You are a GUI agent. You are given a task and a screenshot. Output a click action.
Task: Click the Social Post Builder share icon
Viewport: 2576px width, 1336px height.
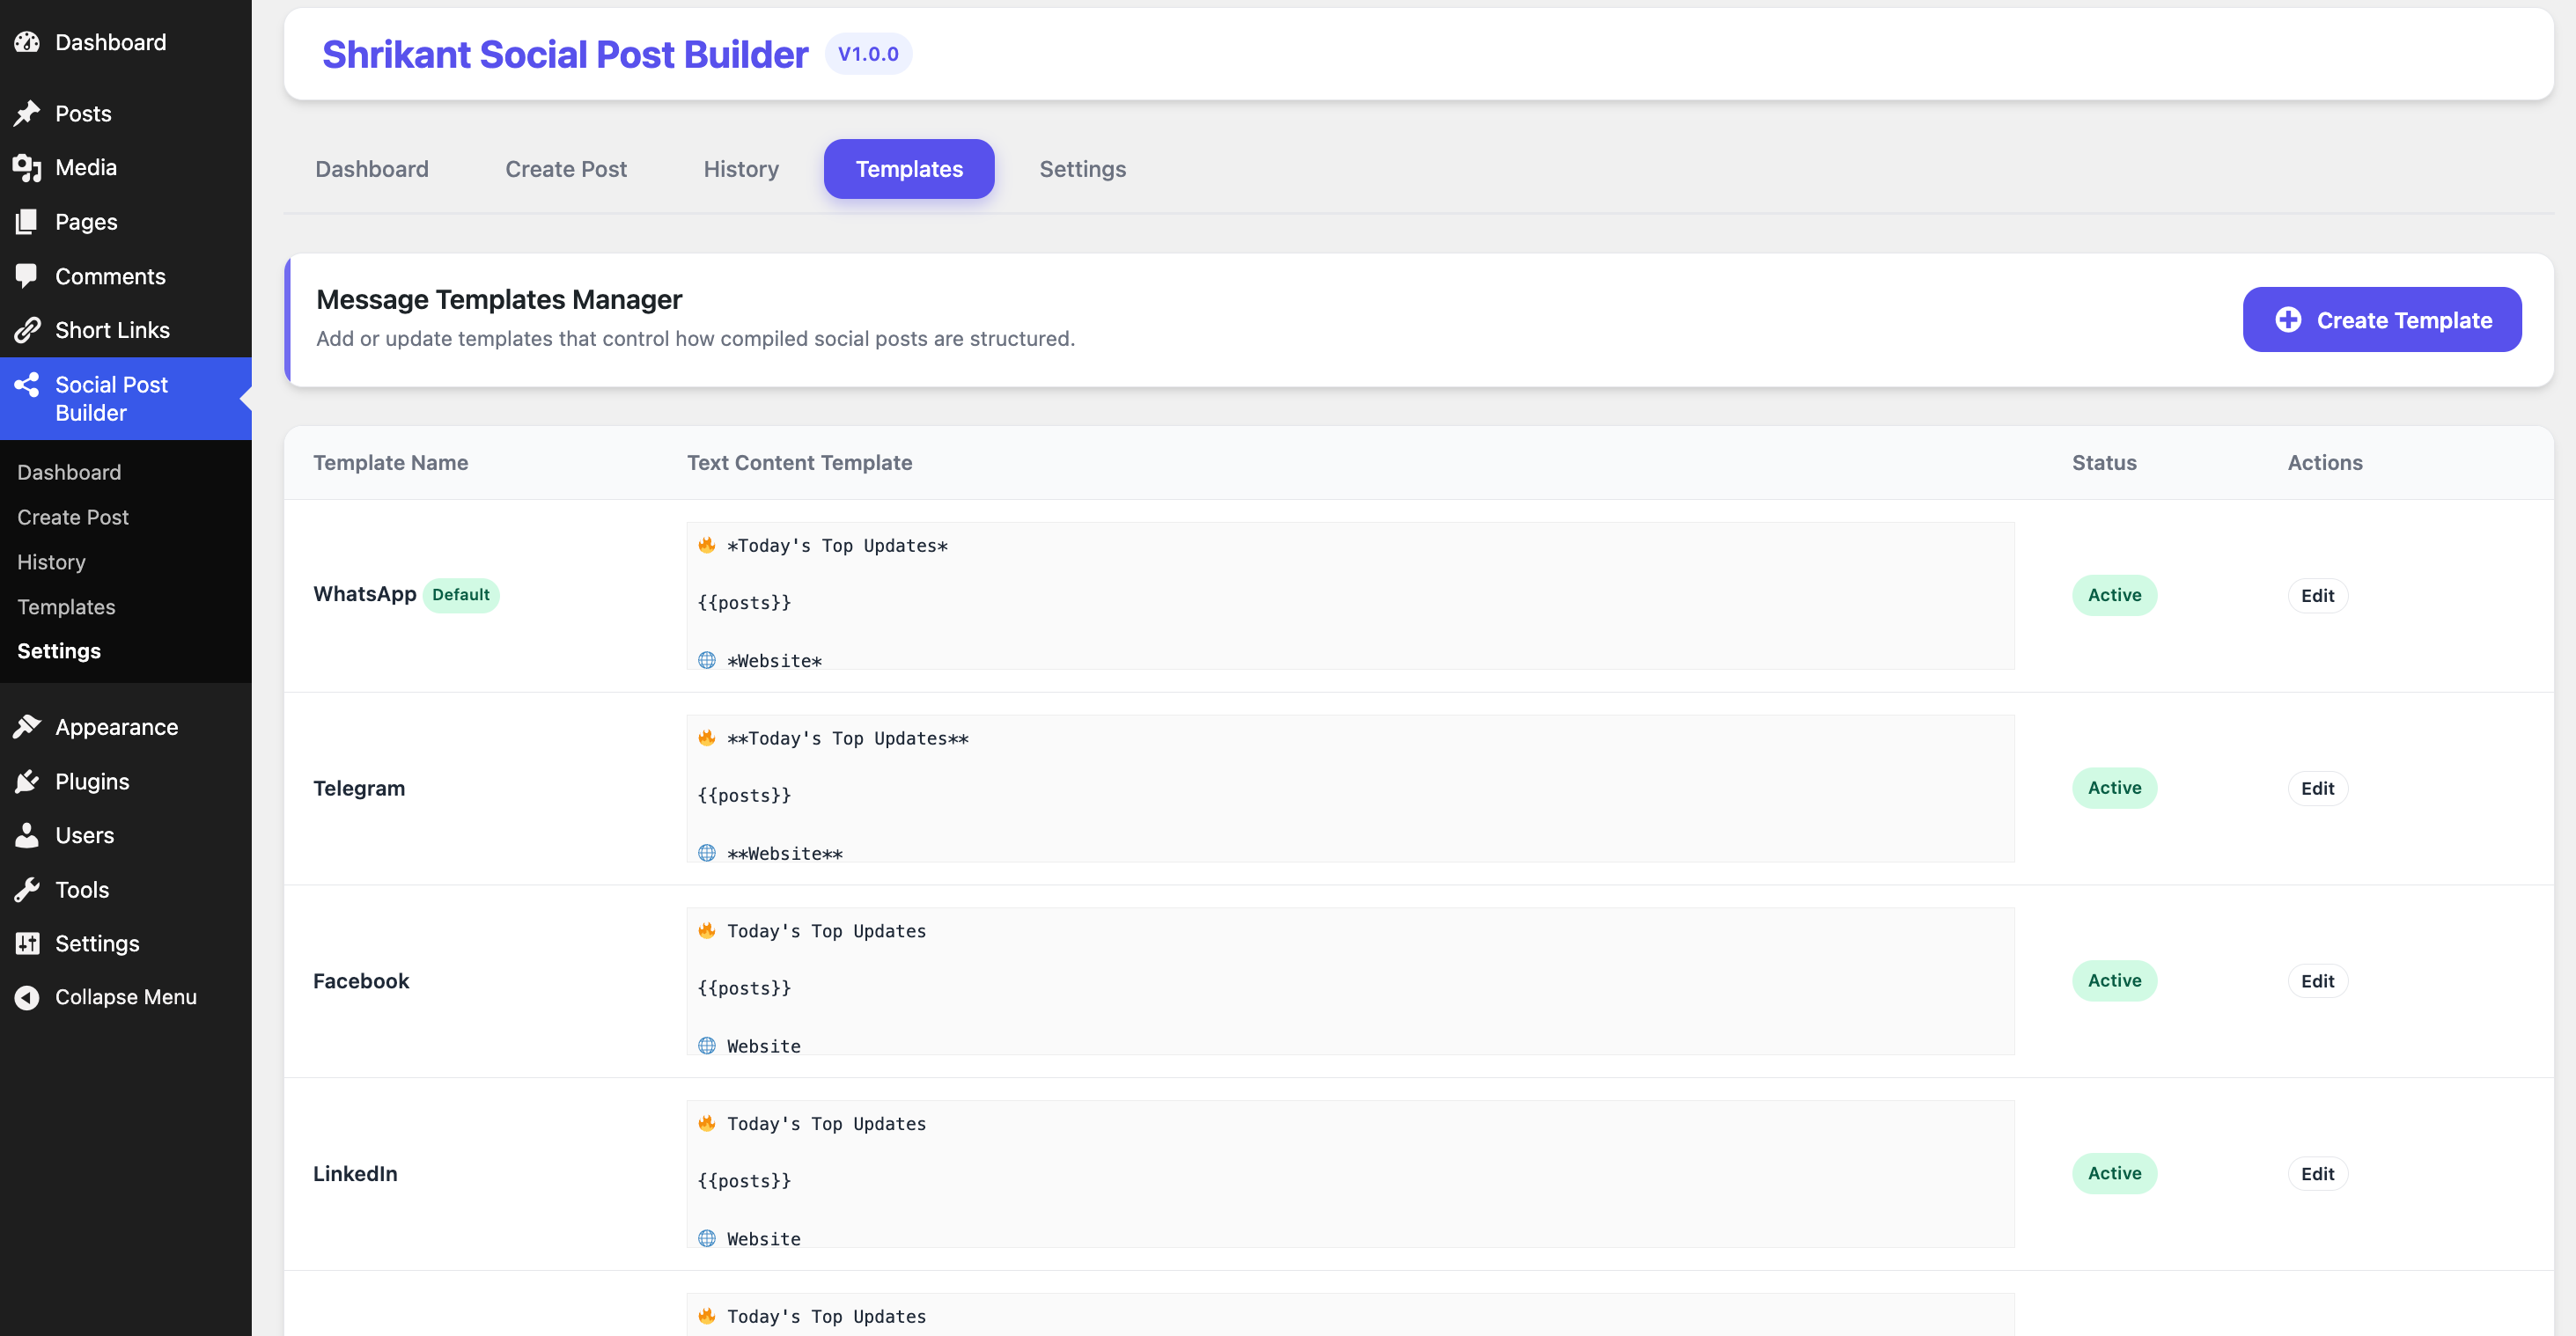(27, 385)
